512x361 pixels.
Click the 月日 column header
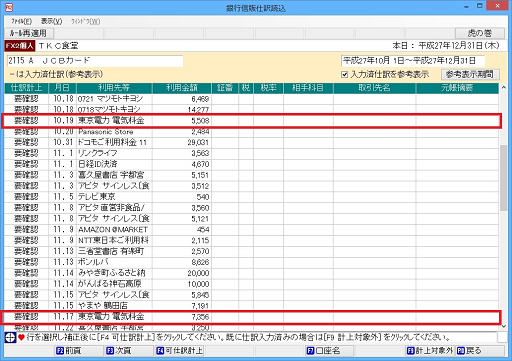[x=62, y=88]
